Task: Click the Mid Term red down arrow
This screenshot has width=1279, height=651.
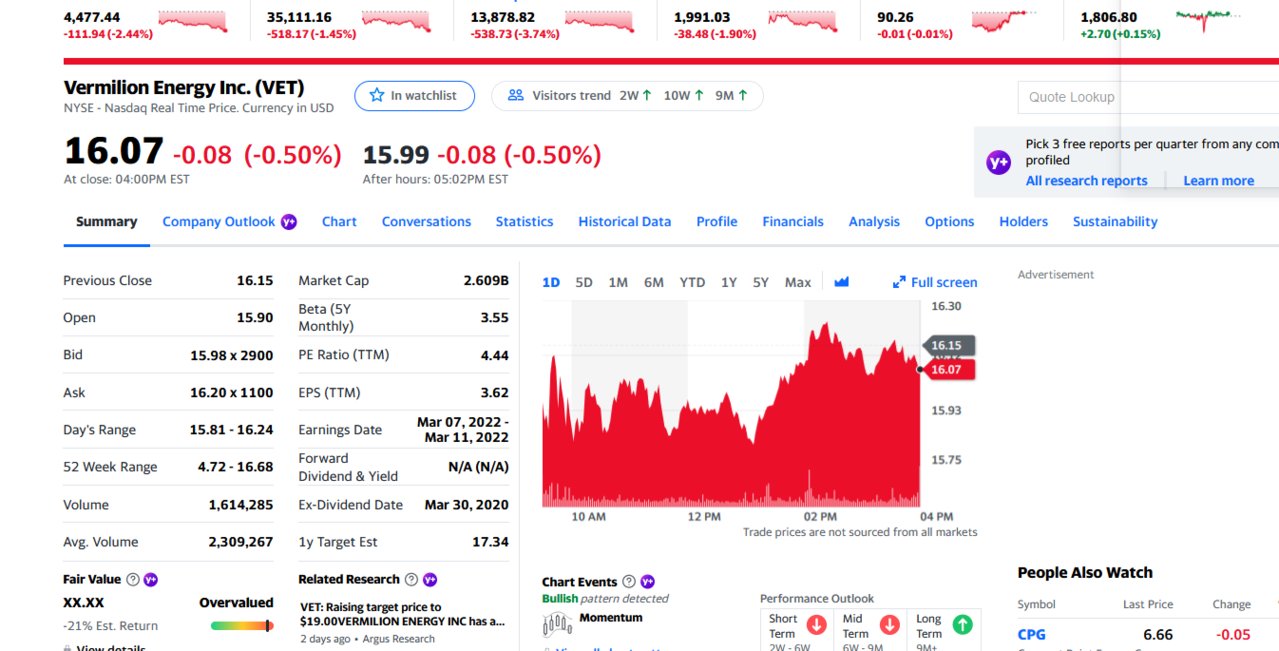Action: [x=889, y=624]
